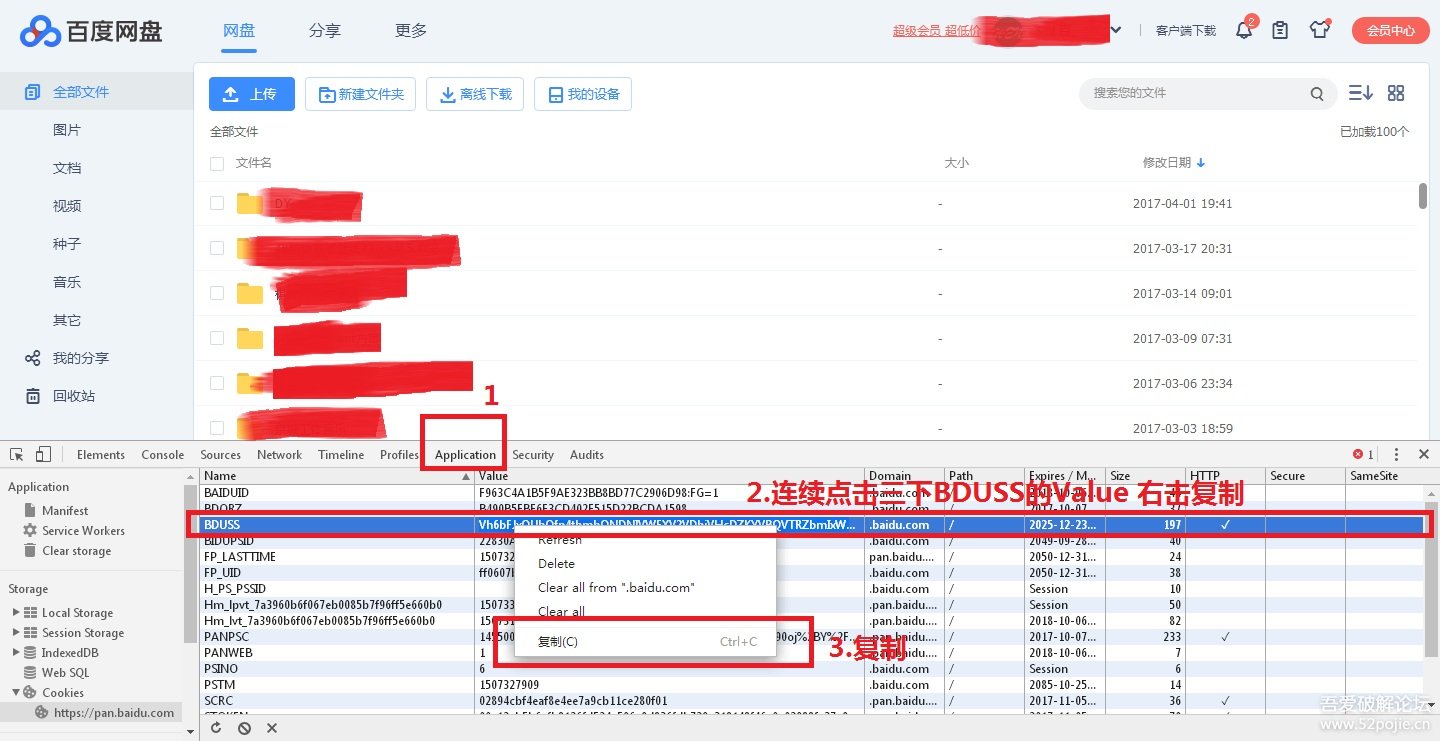Click the clear all cookies circle icon
Viewport: 1440px width, 741px height.
click(x=244, y=728)
